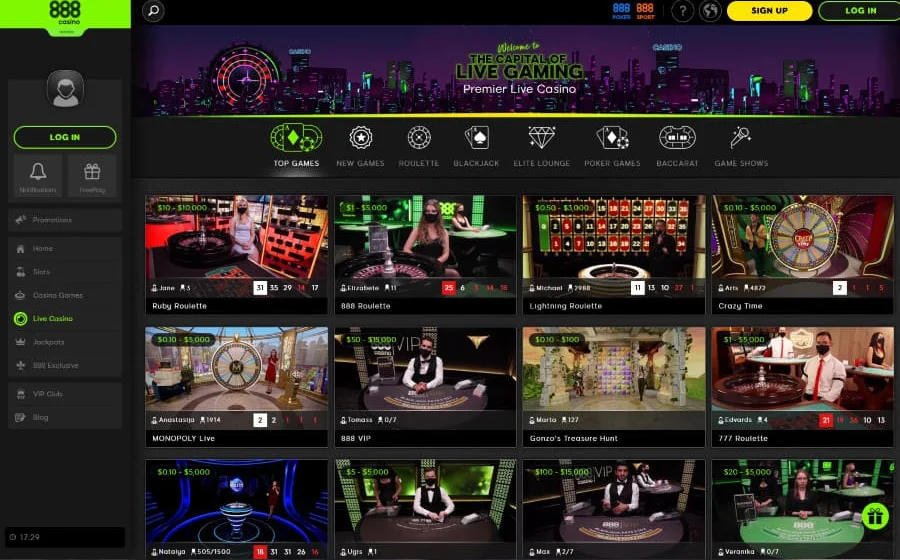
Task: Open Veronika's blackjack table thumbnail
Action: (802, 509)
